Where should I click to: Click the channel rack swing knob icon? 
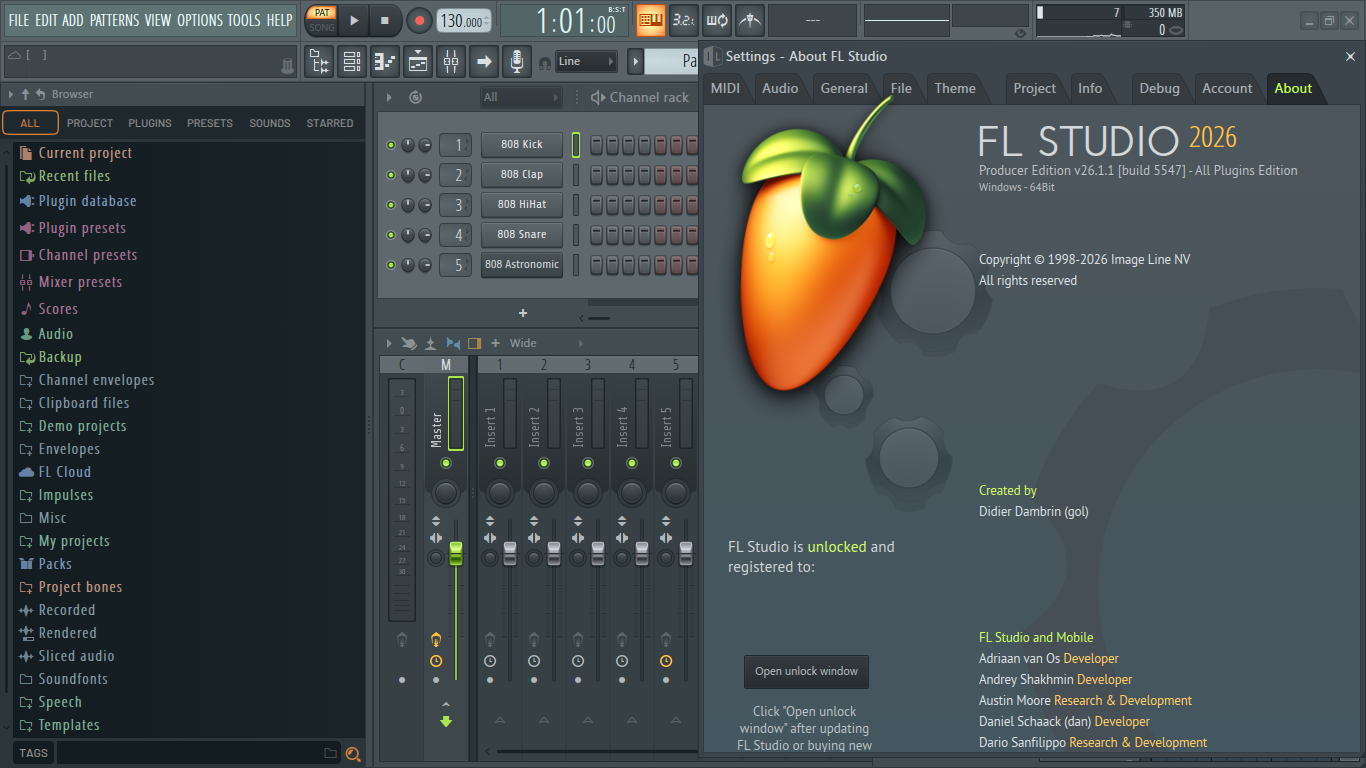416,97
